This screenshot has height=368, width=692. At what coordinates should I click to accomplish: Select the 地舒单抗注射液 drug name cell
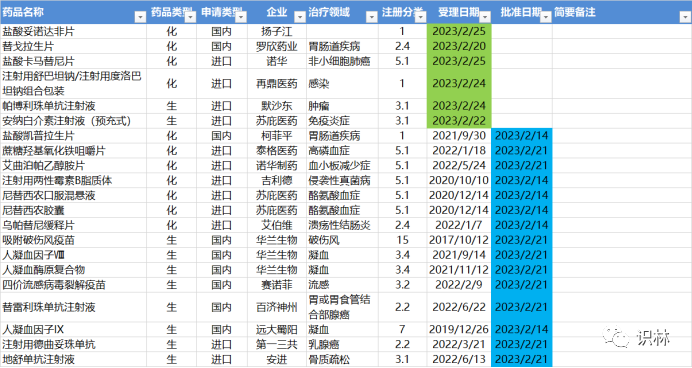click(73, 360)
